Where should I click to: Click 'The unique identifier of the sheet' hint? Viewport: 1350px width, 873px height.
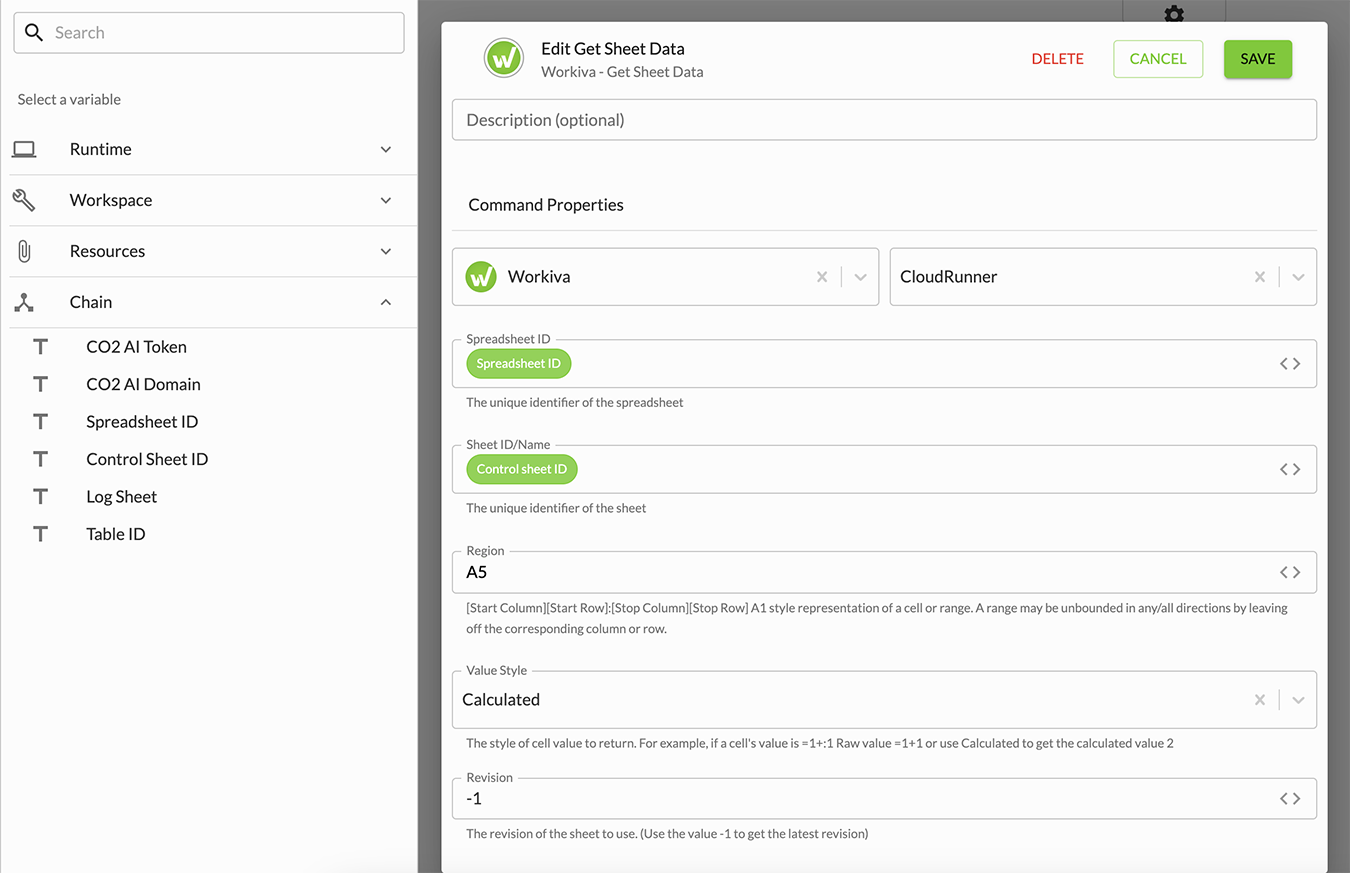coord(556,508)
